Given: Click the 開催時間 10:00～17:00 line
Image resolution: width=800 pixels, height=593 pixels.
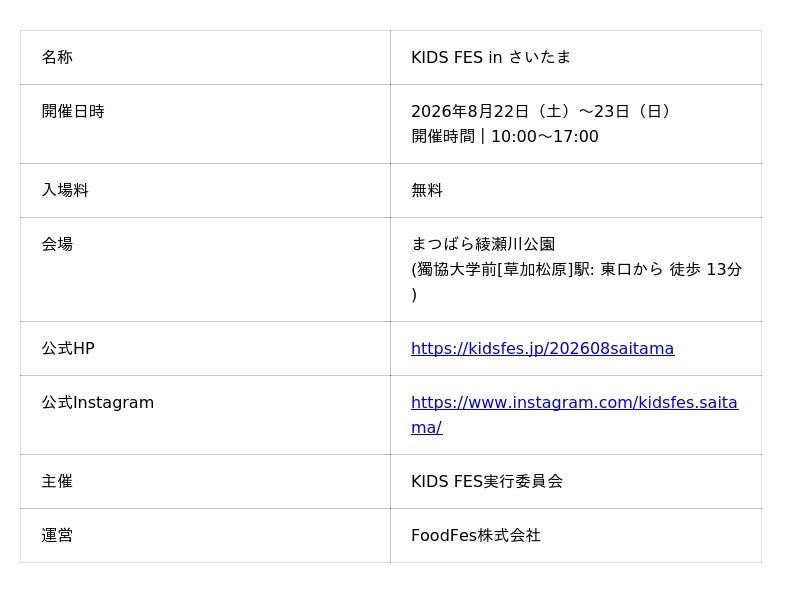Looking at the screenshot, I should [505, 136].
